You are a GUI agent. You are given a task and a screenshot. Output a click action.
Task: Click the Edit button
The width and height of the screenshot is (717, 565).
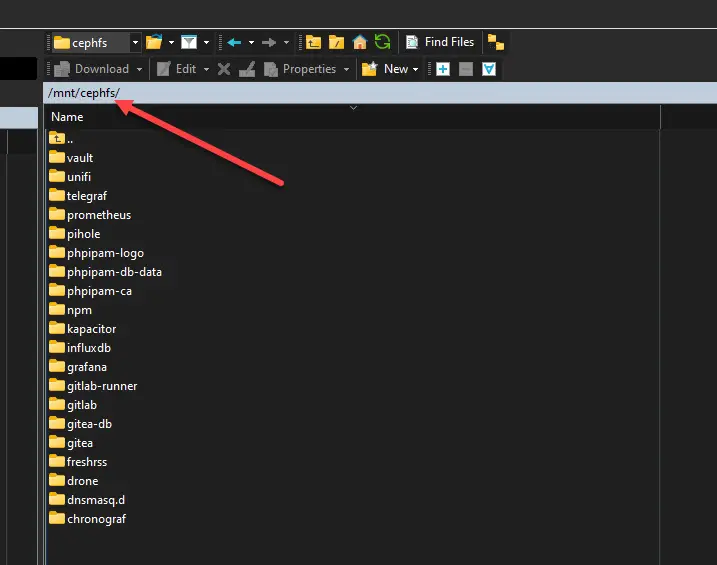[x=177, y=69]
